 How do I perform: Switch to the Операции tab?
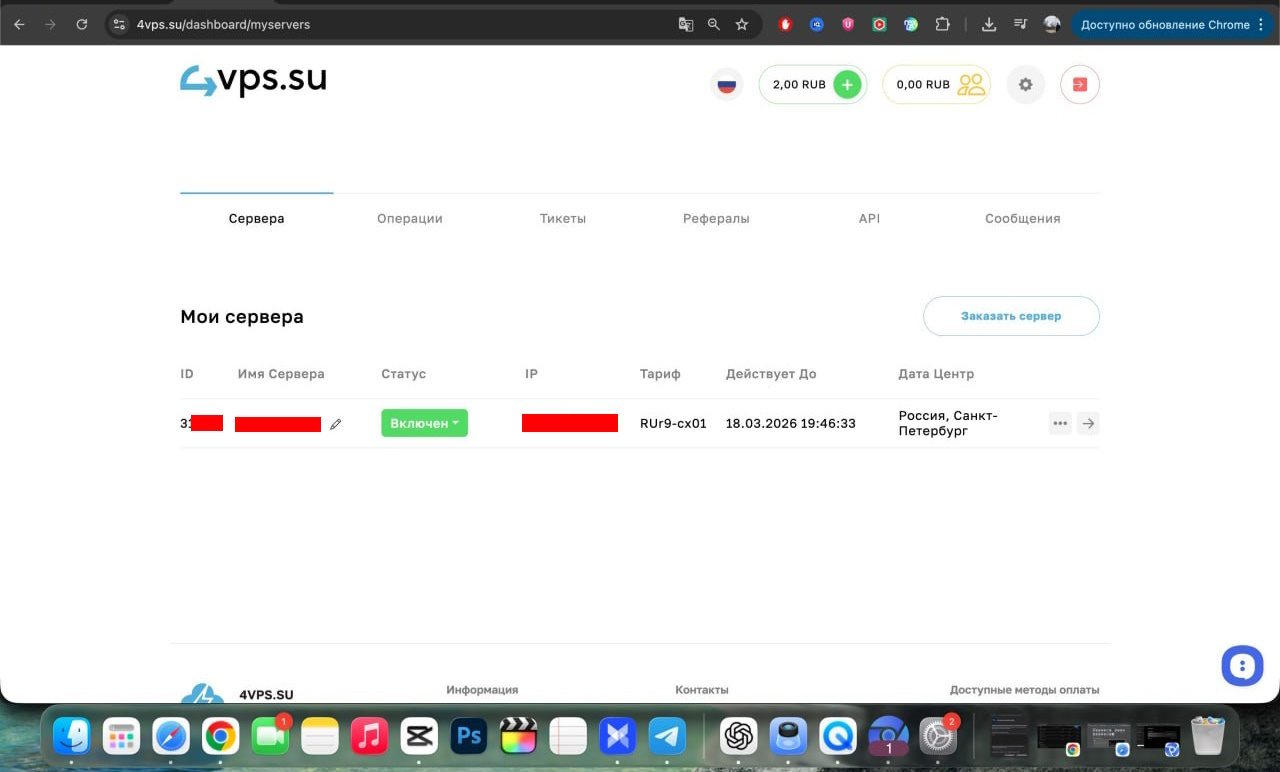tap(410, 218)
